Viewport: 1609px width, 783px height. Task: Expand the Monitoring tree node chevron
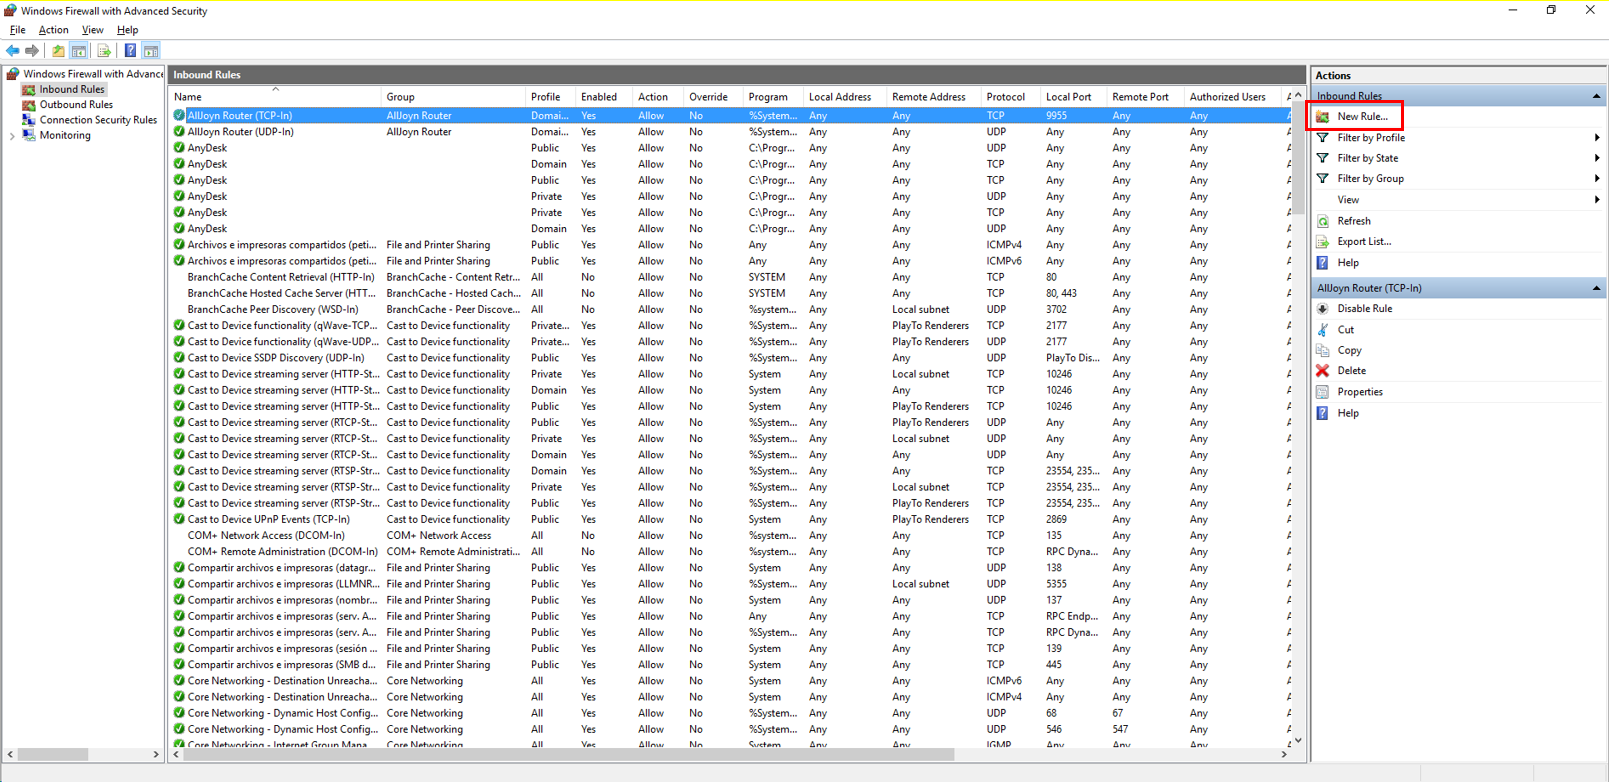[12, 136]
